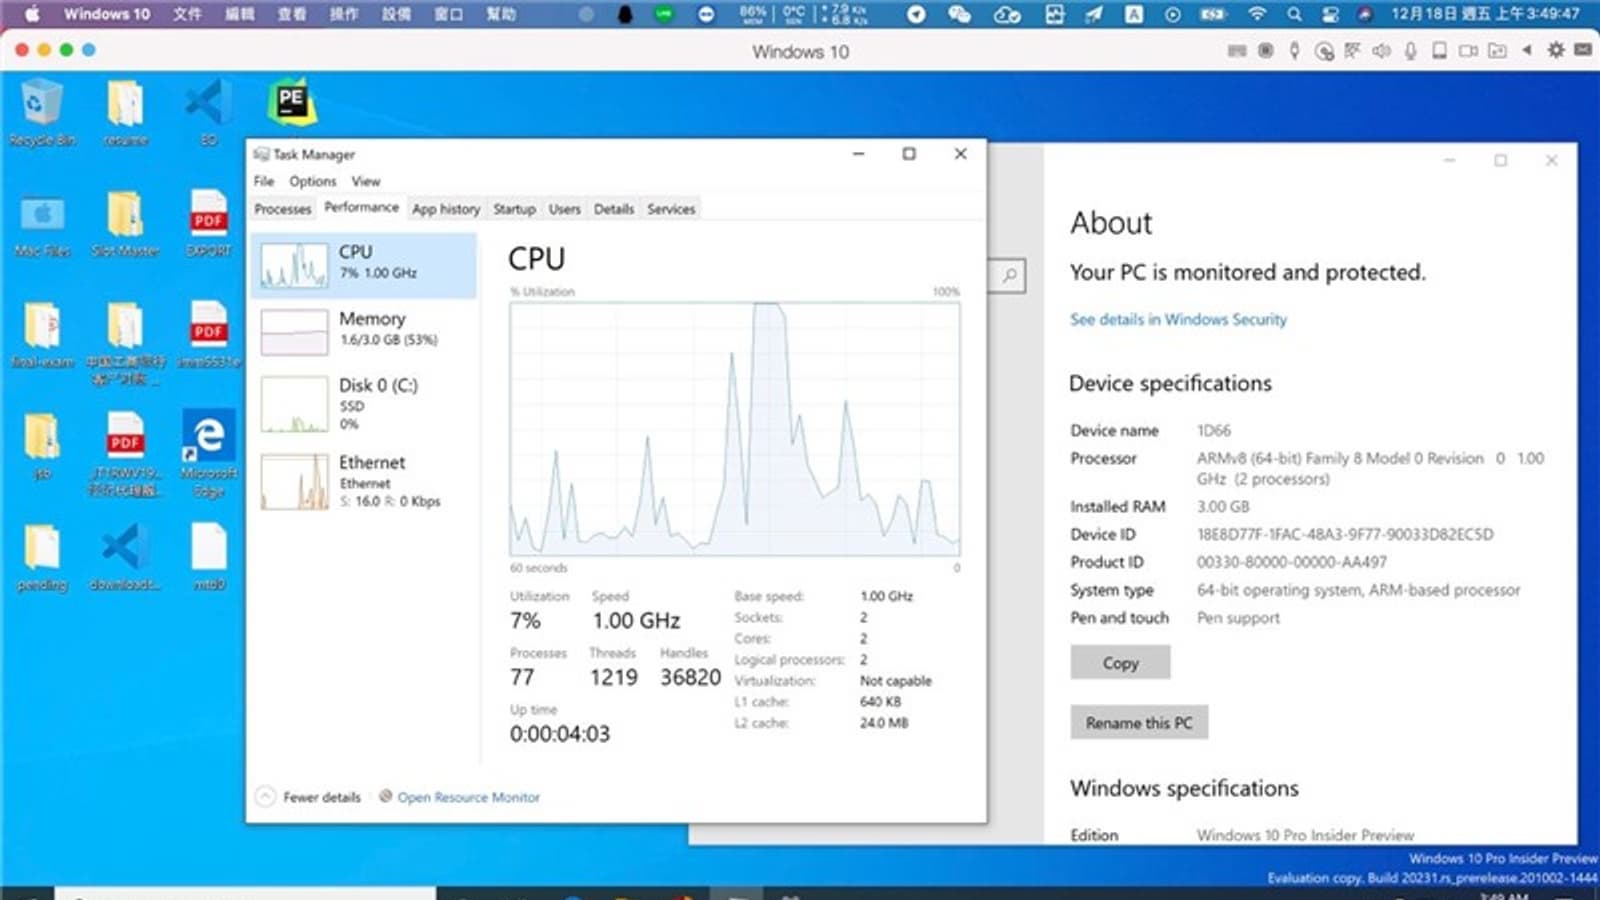Click the Device ID value text

tap(1345, 534)
